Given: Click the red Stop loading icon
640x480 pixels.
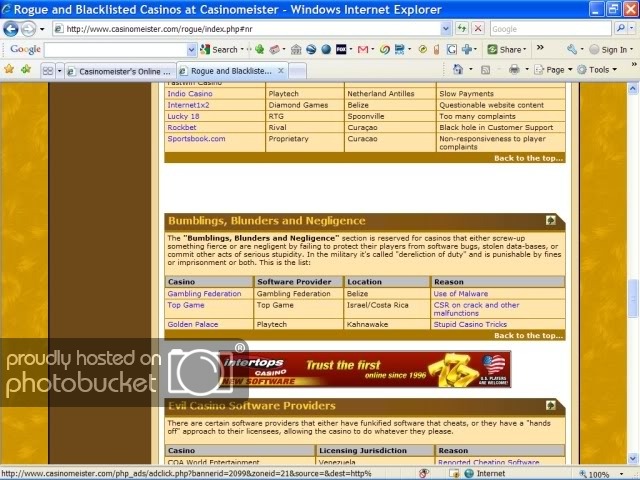Looking at the screenshot, I should [478, 28].
